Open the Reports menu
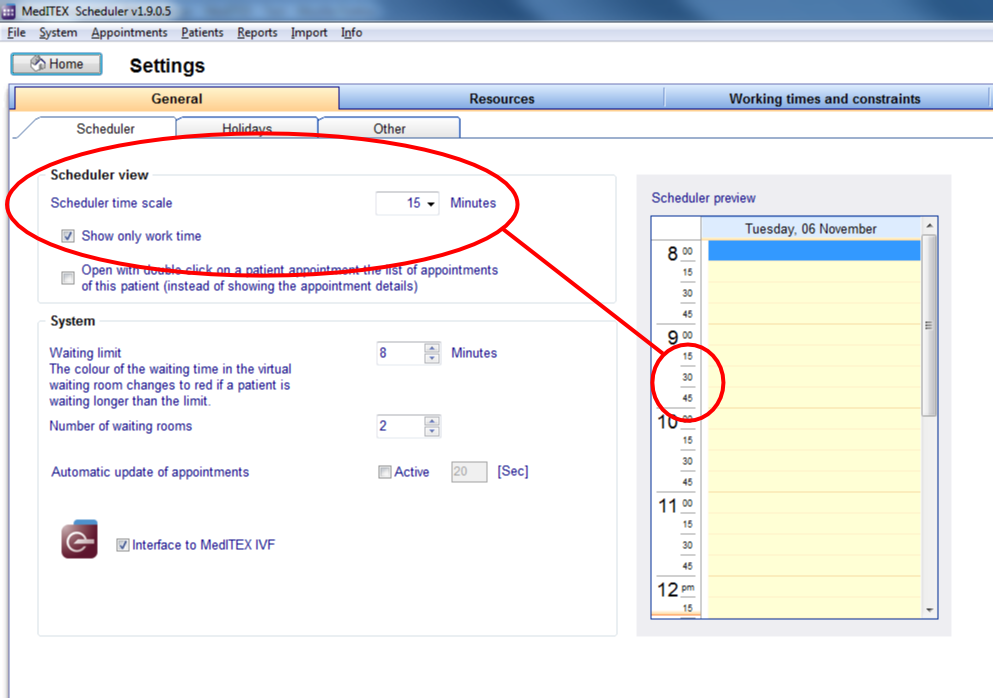Image resolution: width=993 pixels, height=698 pixels. 257,32
